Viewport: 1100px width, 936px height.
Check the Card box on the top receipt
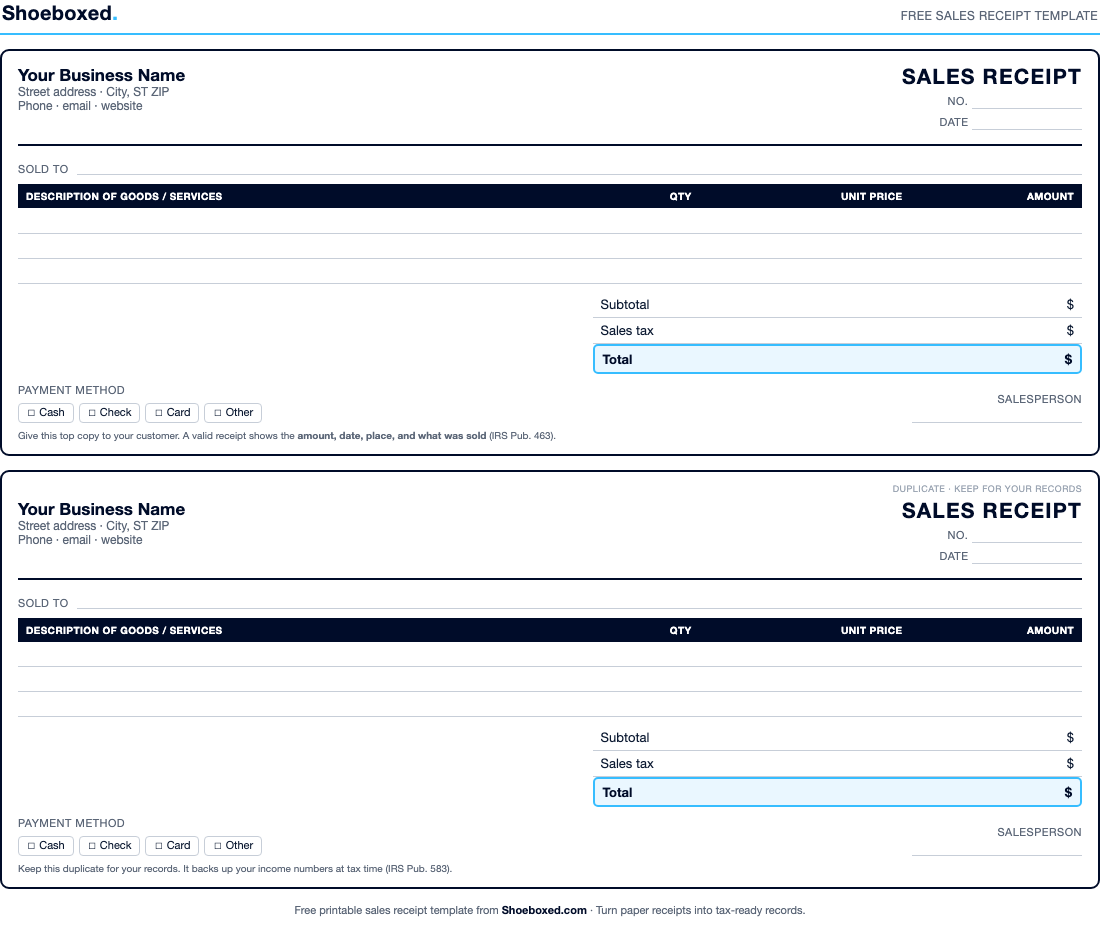(172, 413)
